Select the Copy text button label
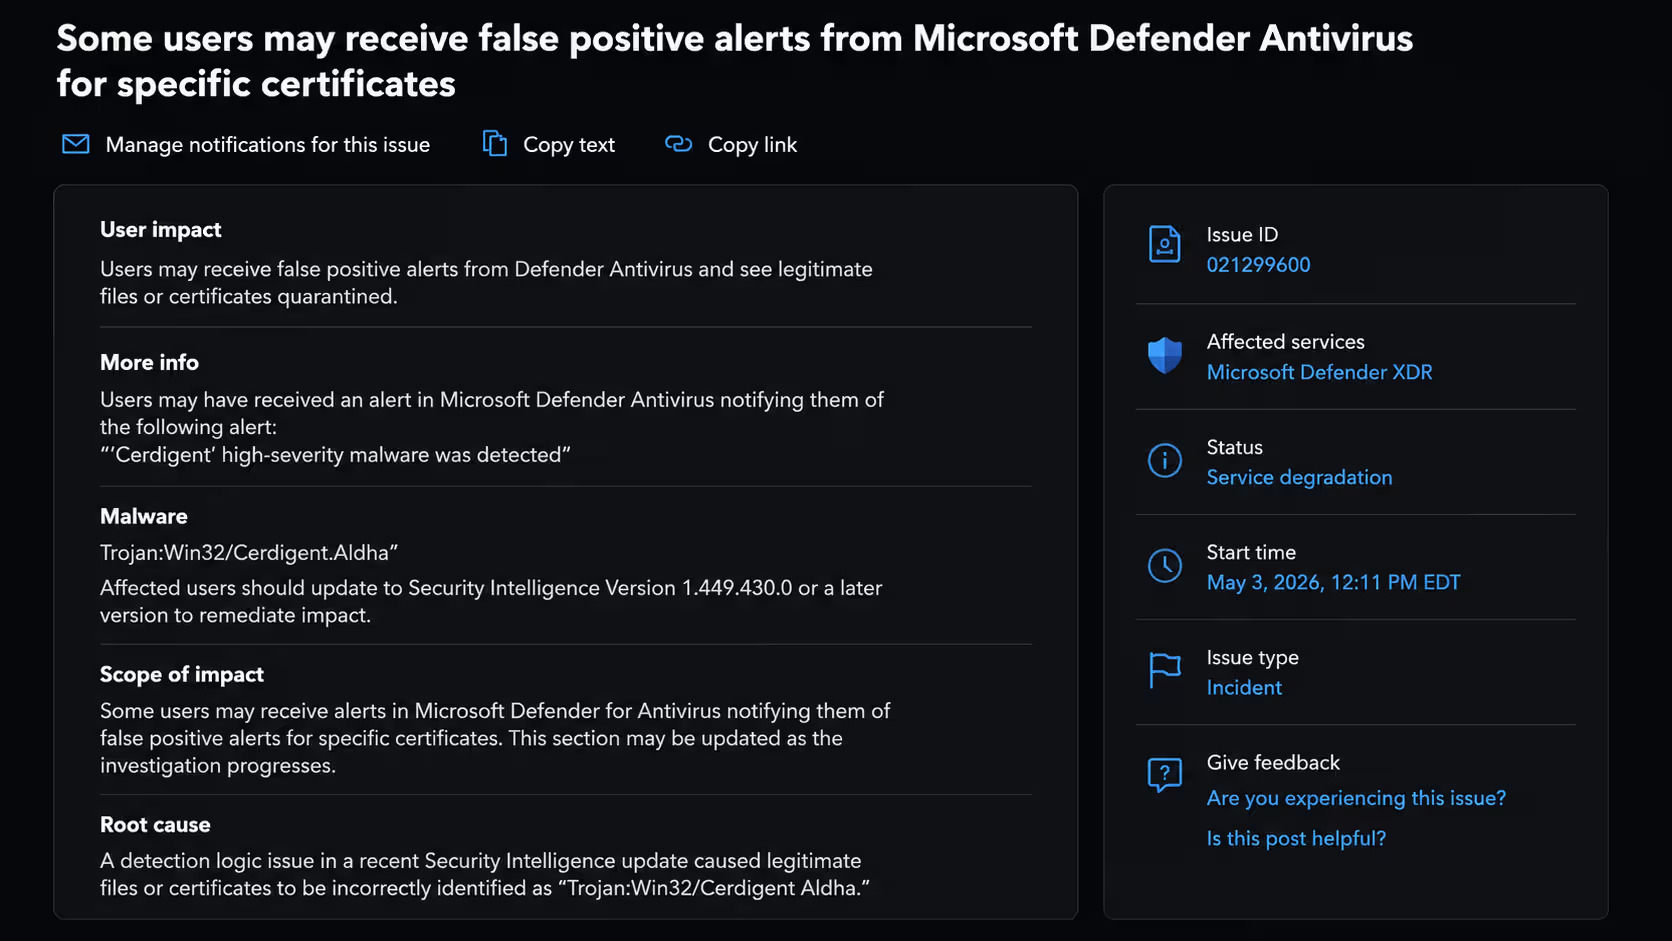Image resolution: width=1672 pixels, height=941 pixels. click(x=569, y=145)
